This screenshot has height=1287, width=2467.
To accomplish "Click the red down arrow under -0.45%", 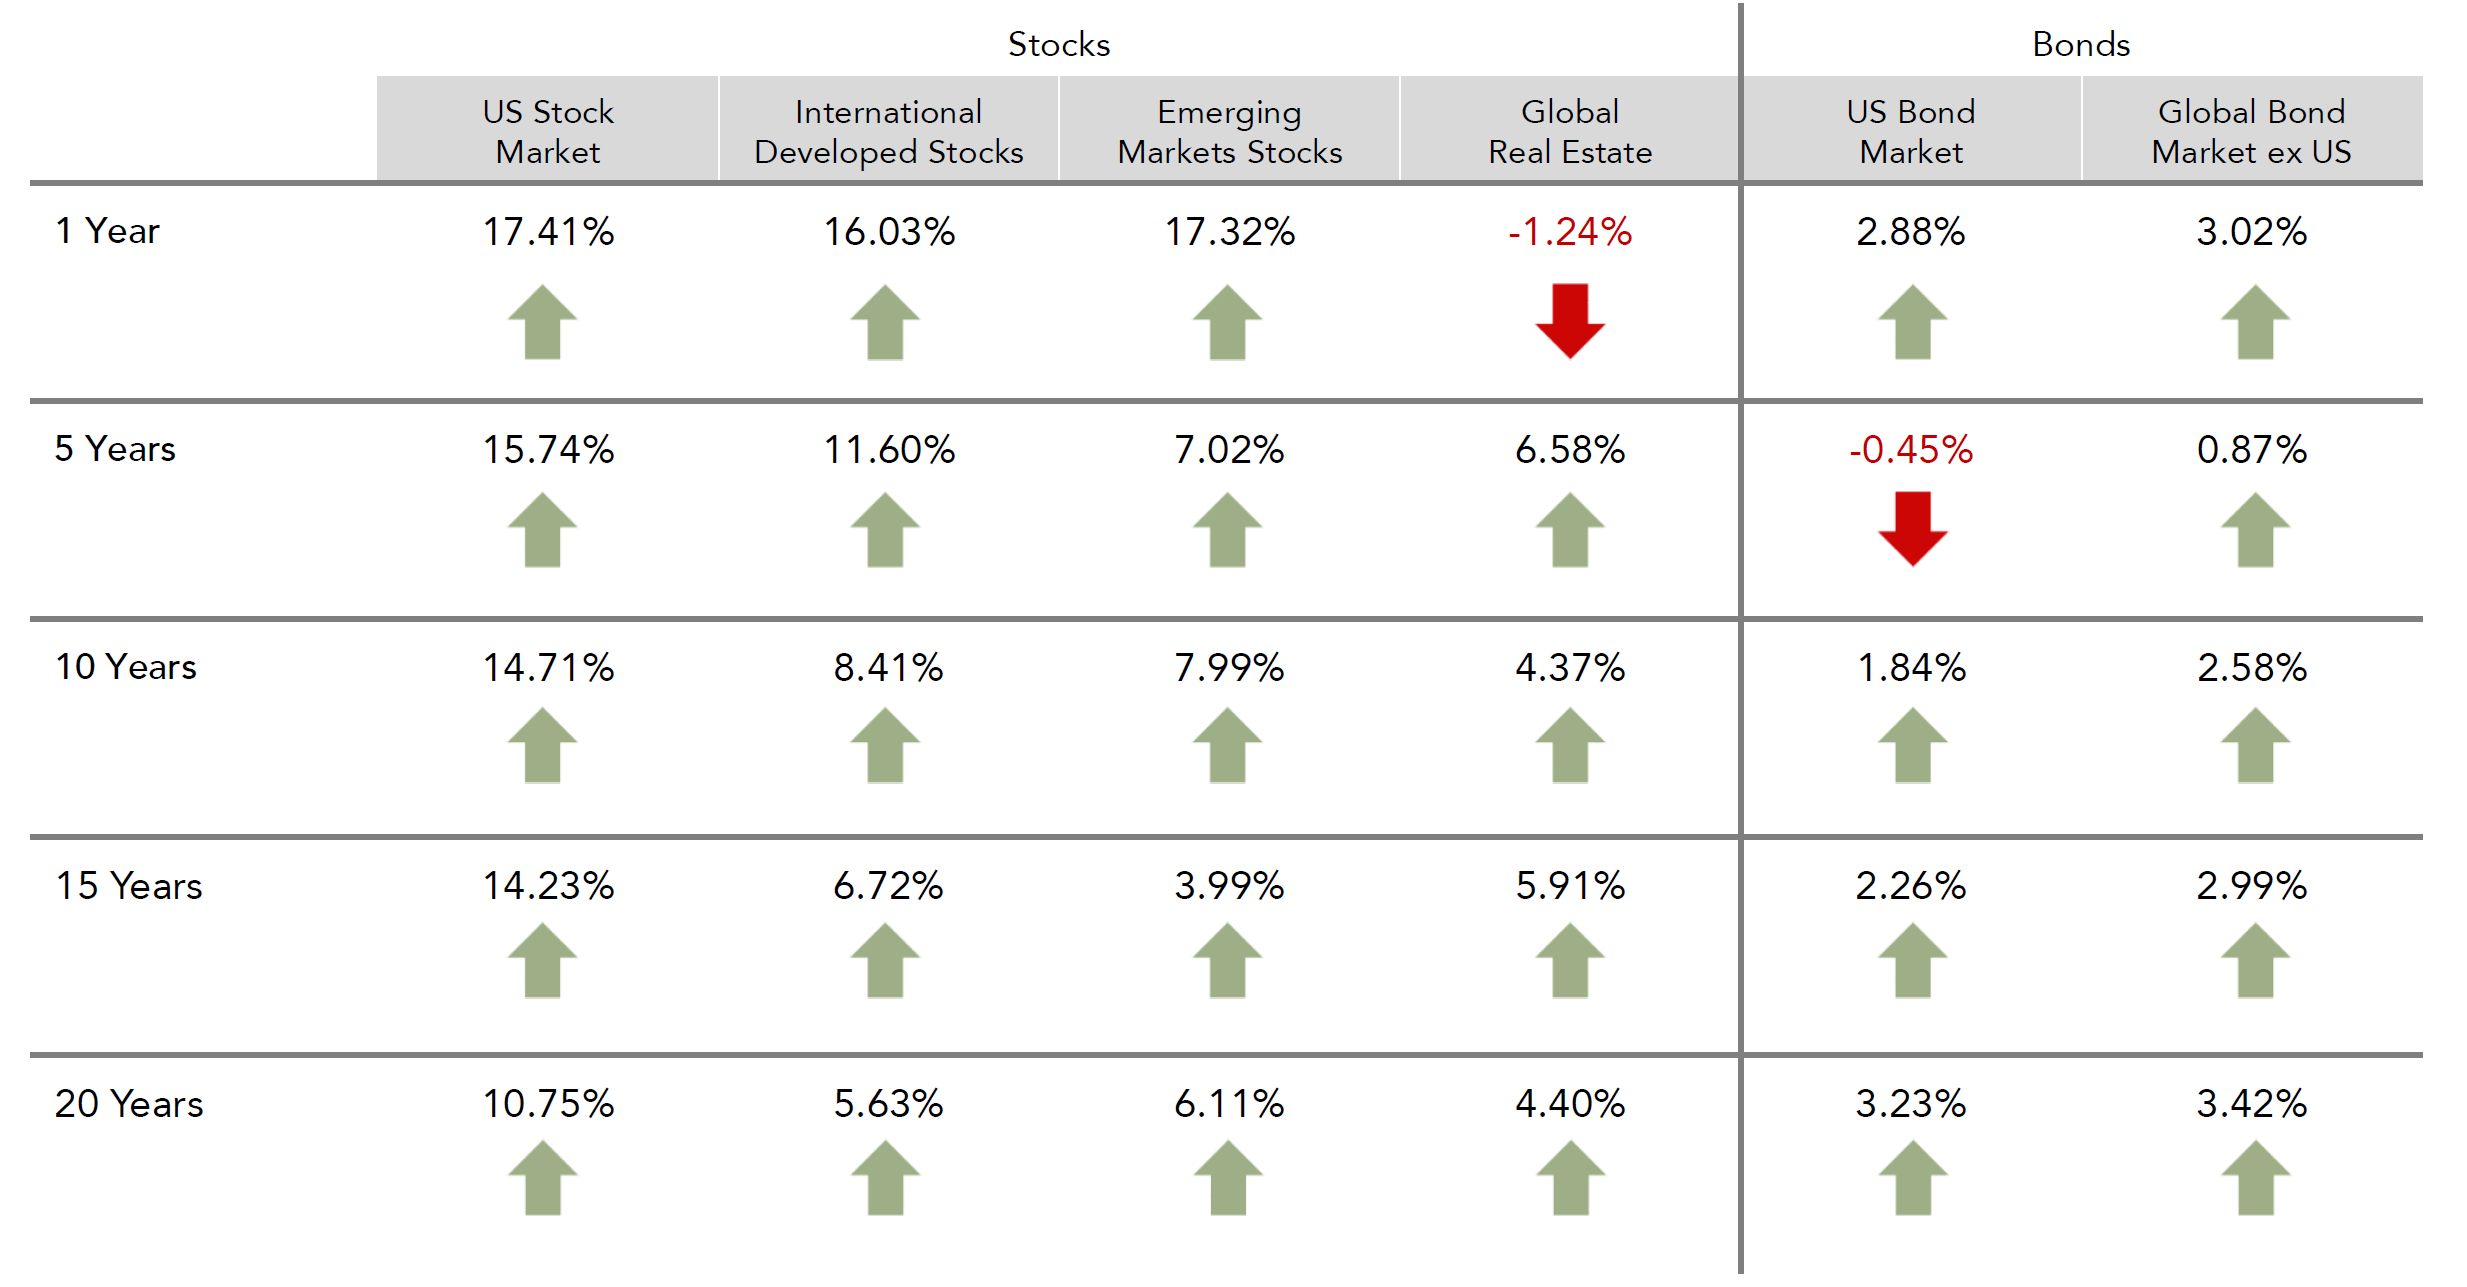I will pos(1911,529).
